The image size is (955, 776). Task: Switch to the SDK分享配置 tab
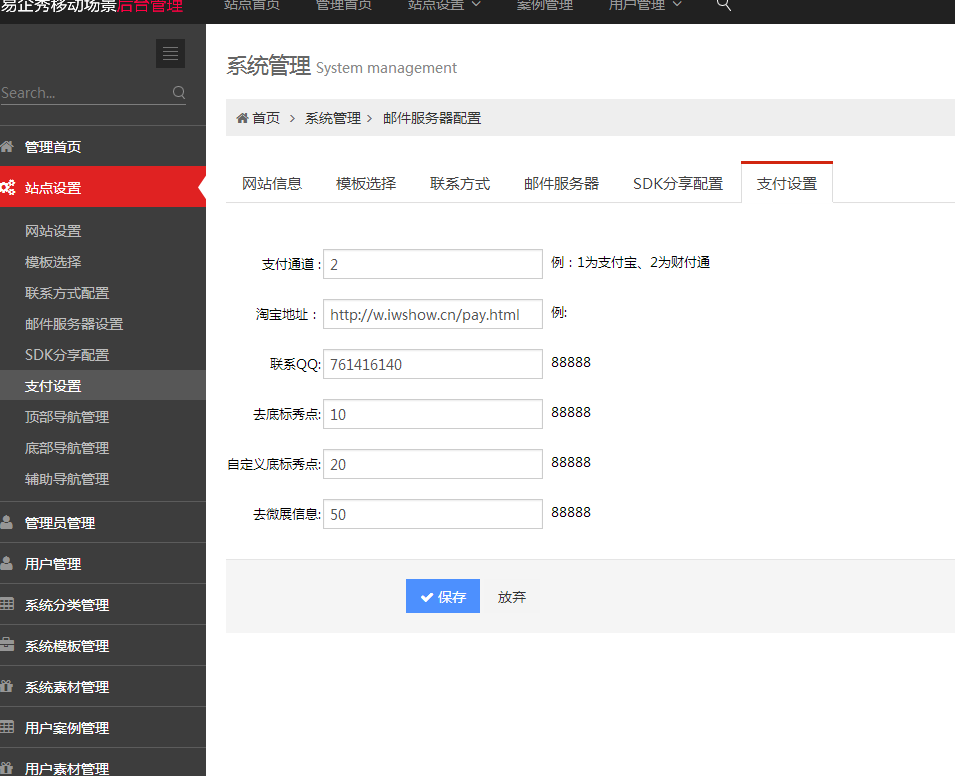coord(679,183)
